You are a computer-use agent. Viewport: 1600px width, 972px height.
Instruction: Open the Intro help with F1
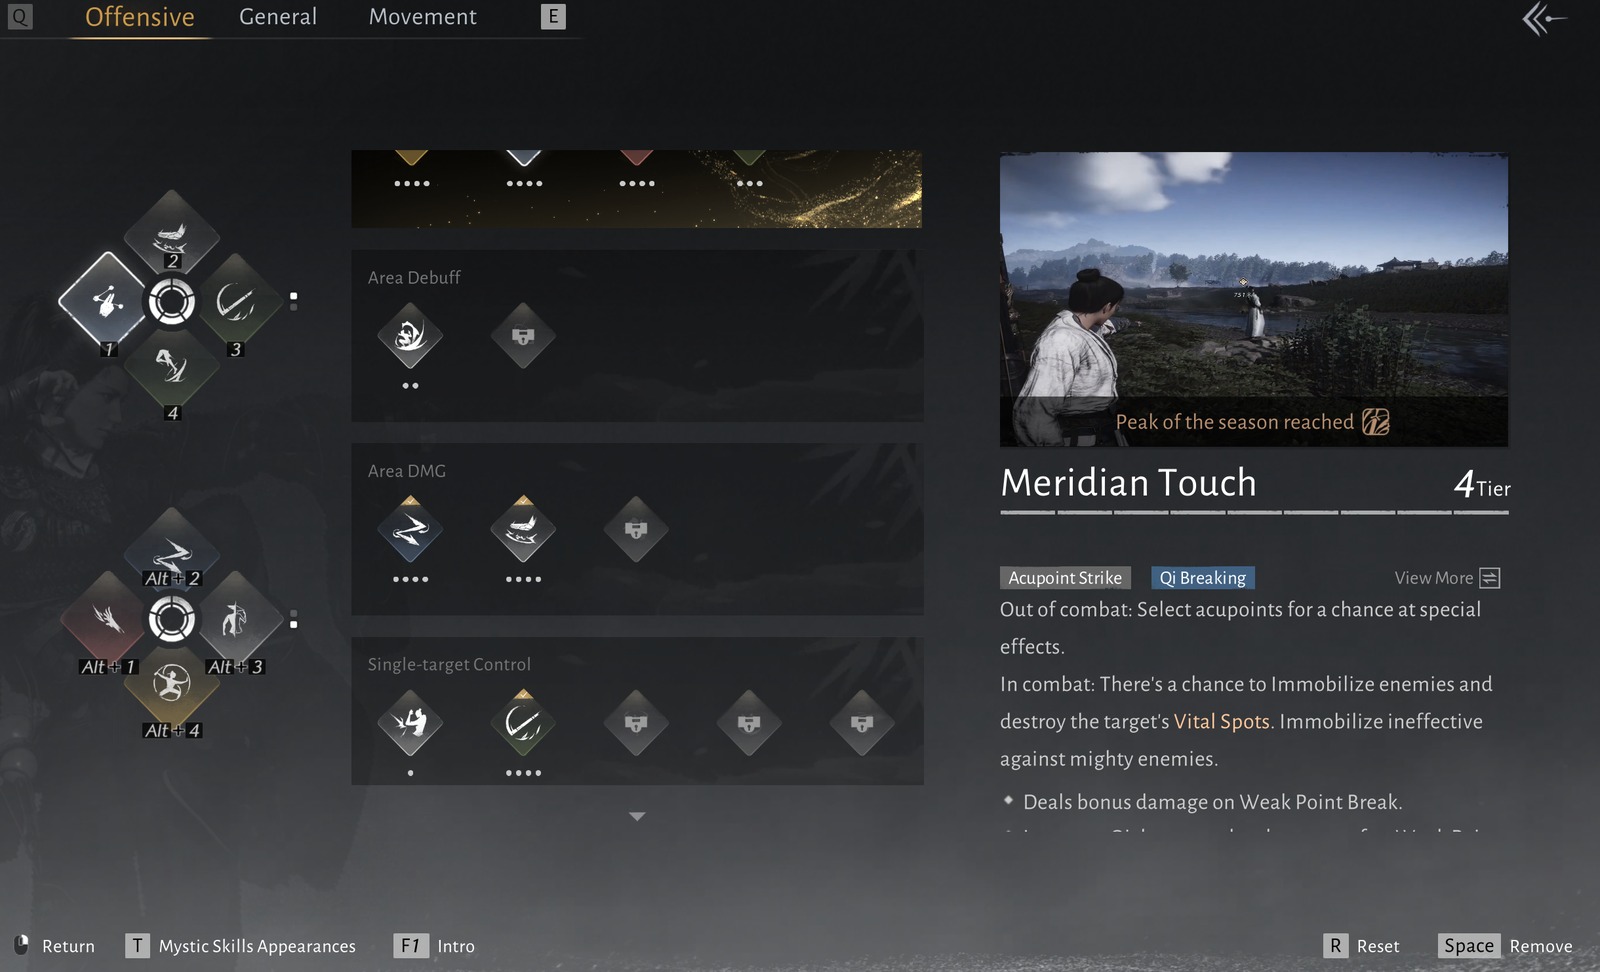pyautogui.click(x=435, y=946)
